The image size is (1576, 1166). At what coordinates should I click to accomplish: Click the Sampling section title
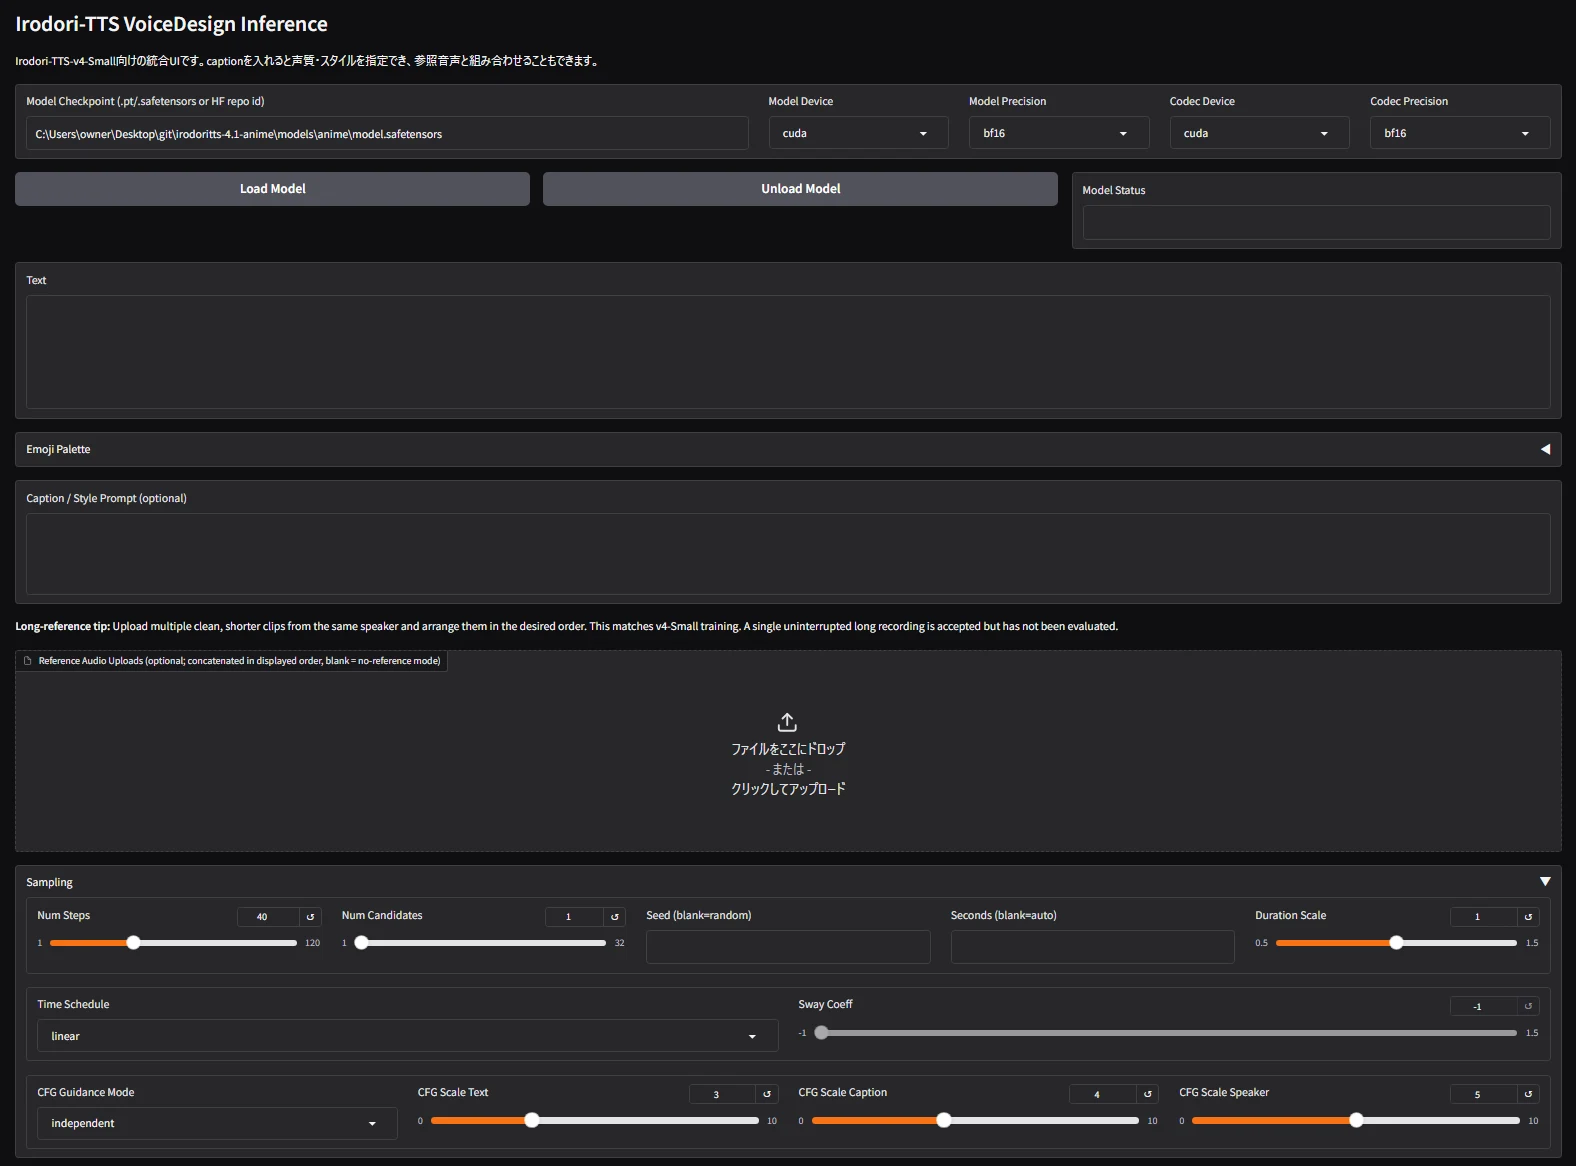(49, 882)
